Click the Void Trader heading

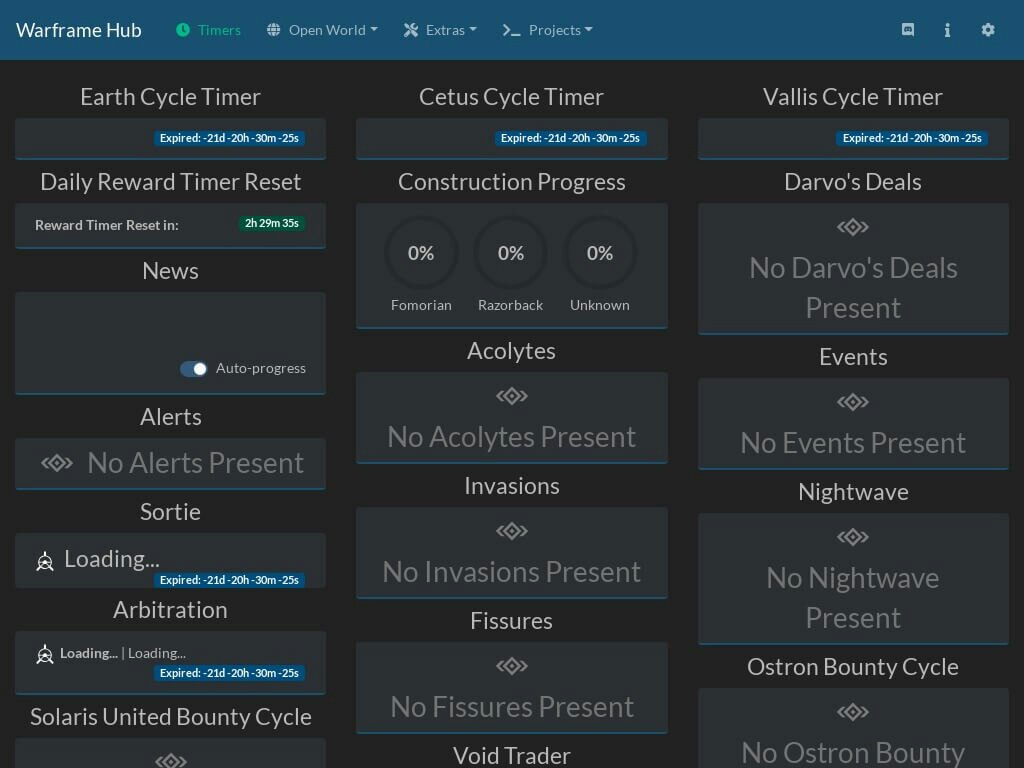(511, 756)
